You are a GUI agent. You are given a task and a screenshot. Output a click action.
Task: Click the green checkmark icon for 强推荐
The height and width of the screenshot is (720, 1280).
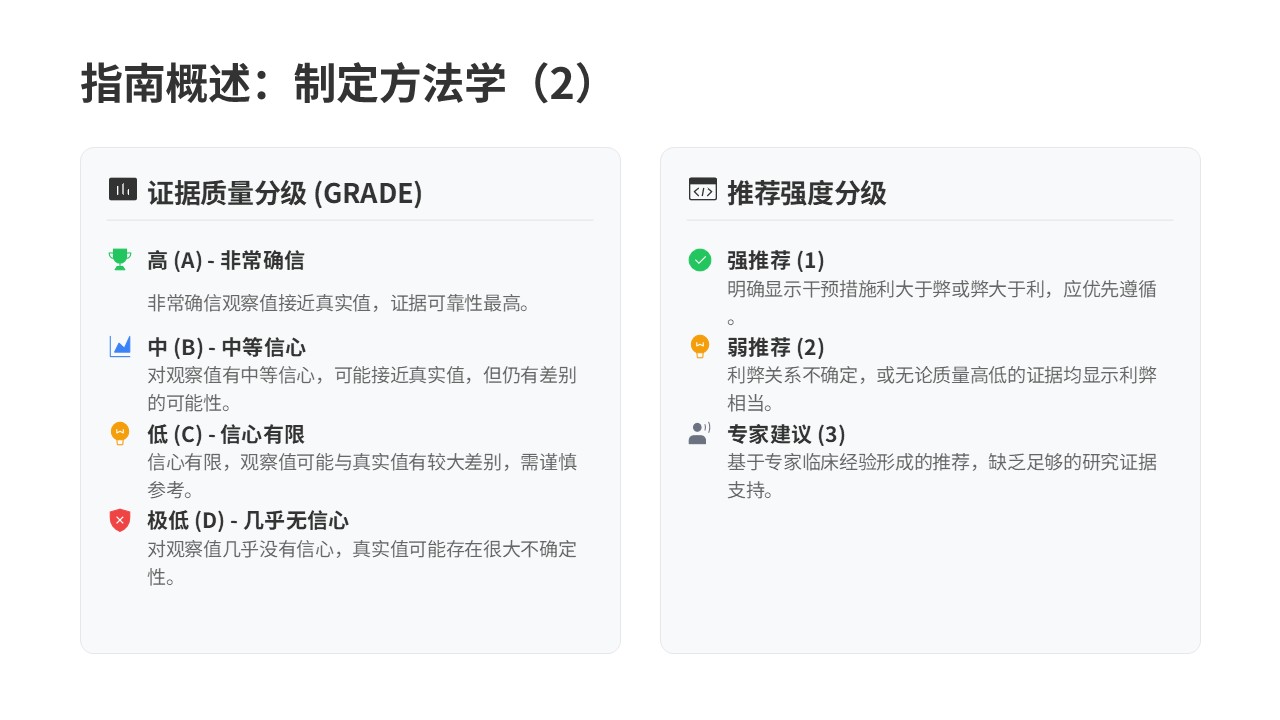(700, 260)
